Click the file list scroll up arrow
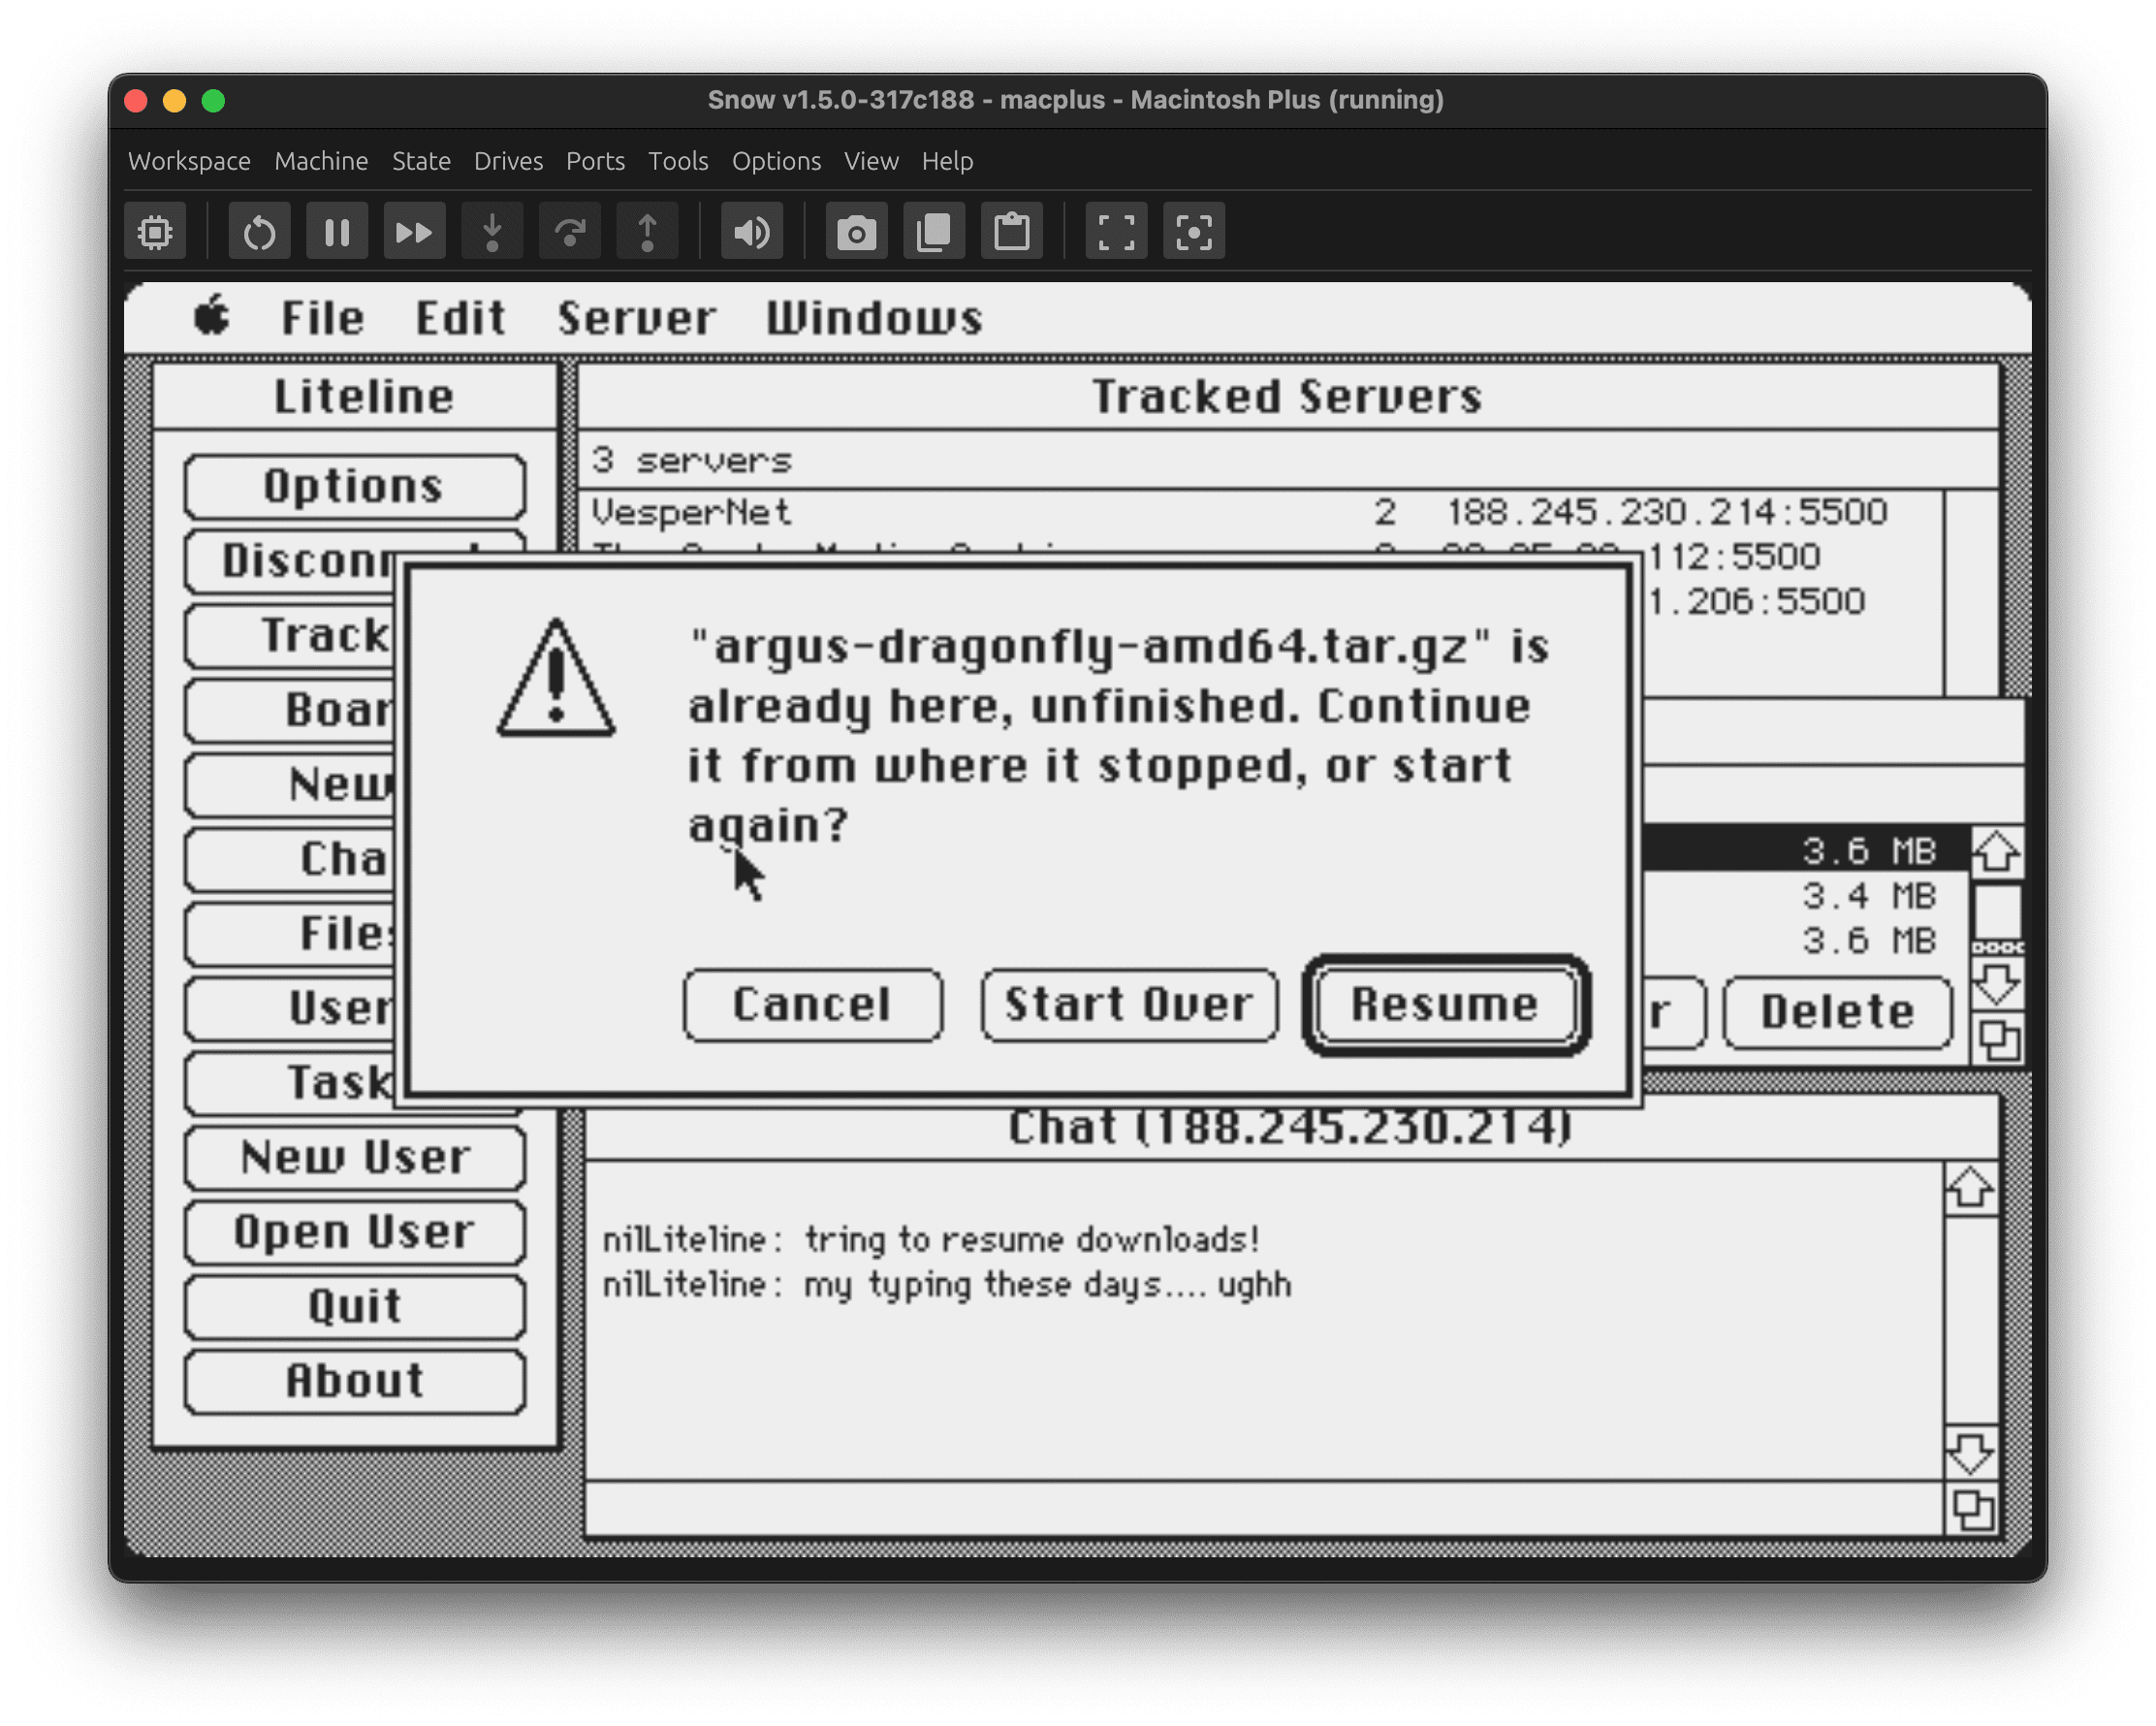Viewport: 2156px width, 1726px height. pos(1997,852)
